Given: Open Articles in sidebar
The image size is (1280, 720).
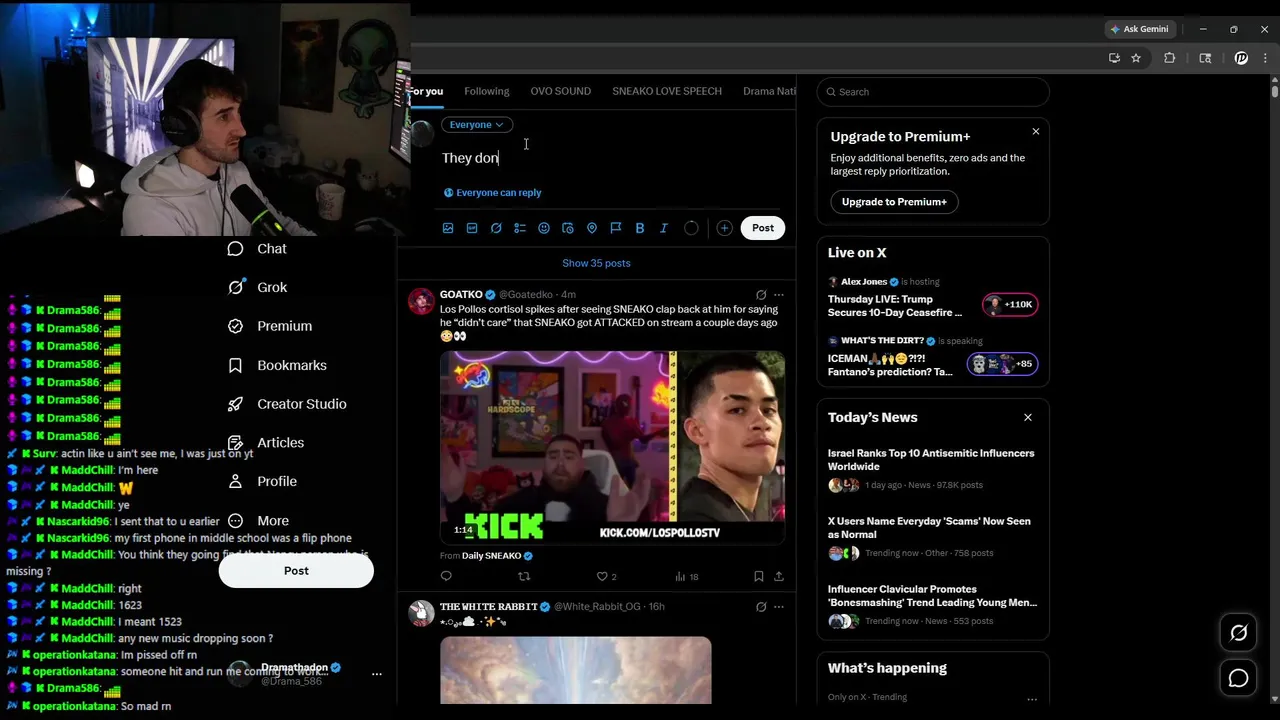Looking at the screenshot, I should point(266,443).
